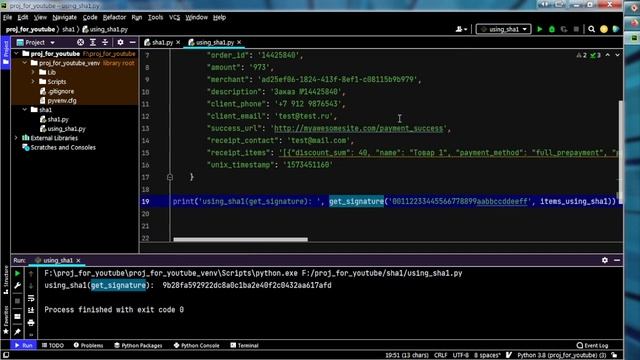The width and height of the screenshot is (640, 360).
Task: Collapse the proj_for_youtube root folder
Action: point(16,53)
